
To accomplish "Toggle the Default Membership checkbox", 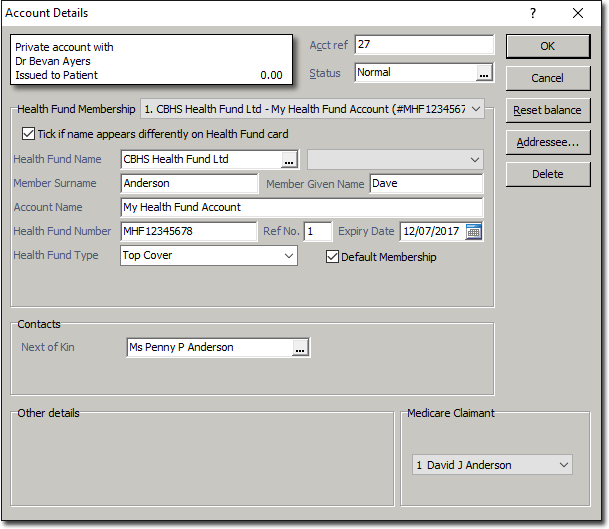I will click(333, 257).
